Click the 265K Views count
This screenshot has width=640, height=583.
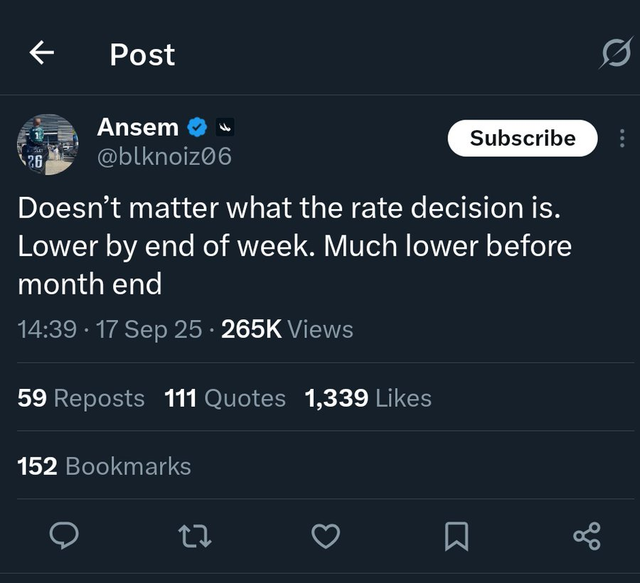coord(287,329)
